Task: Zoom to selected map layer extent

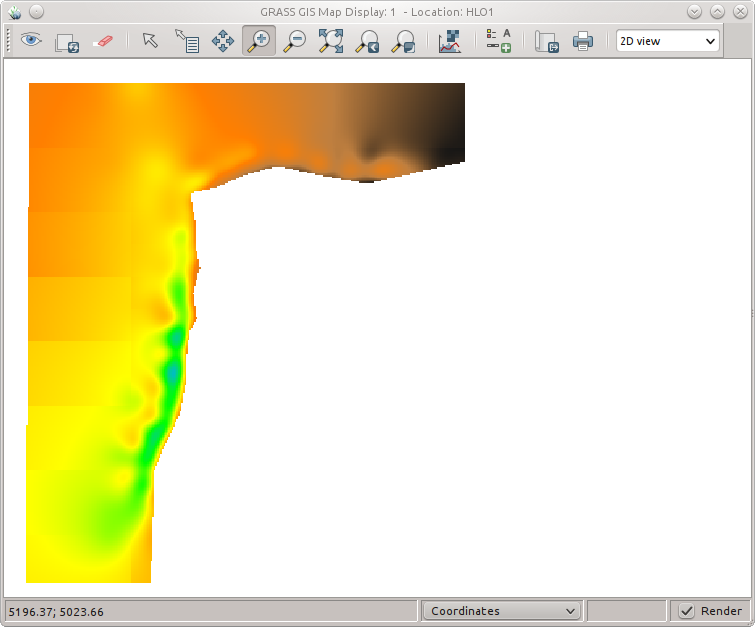Action: [331, 41]
